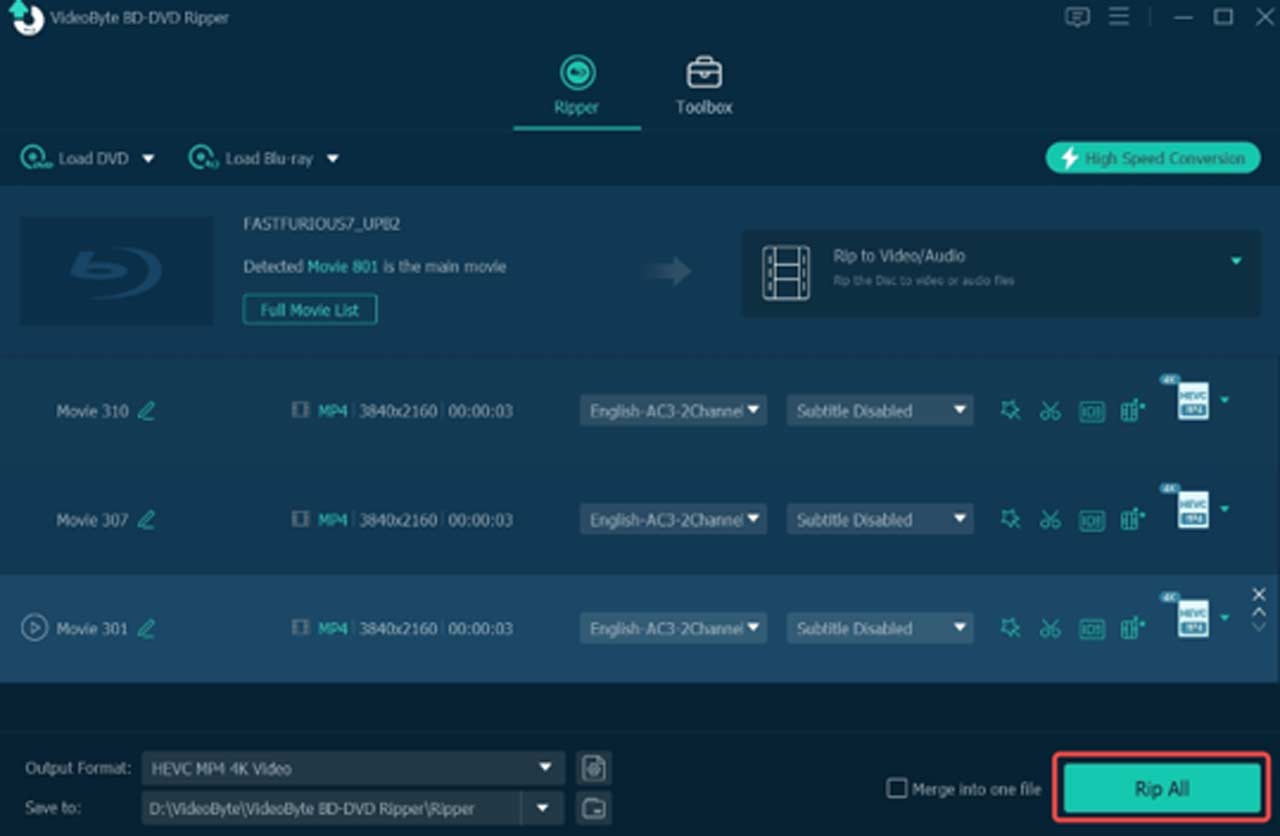The image size is (1280, 836).
Task: Click the HEVC MP4 format icon for Movie 307
Action: 1193,511
